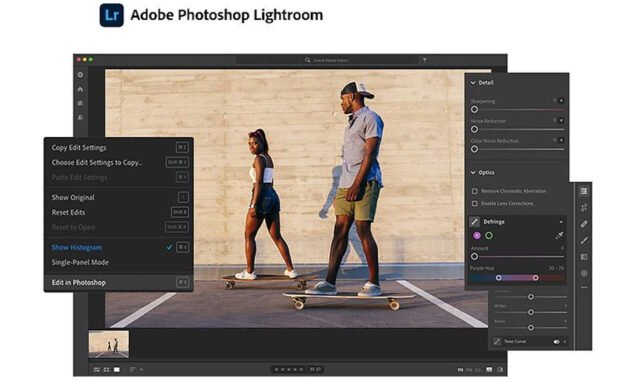Screen dimensions: 630x380
Task: Click the Blacks slider handle
Action: [531, 328]
